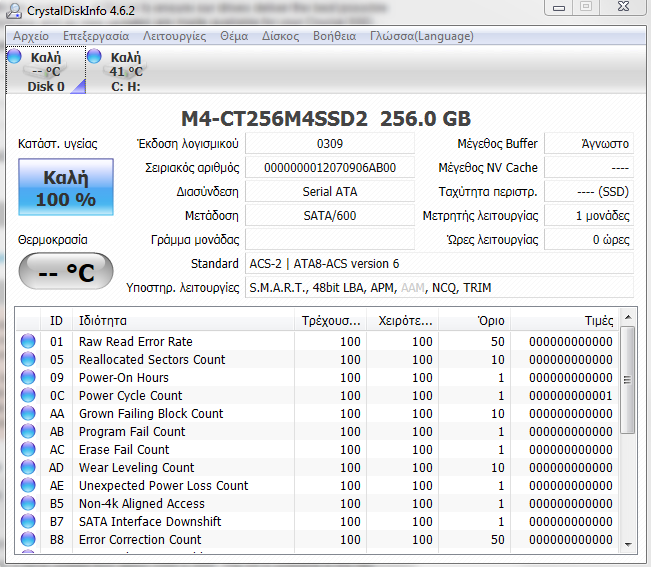
Task: Click the power count field 1 μονάδες
Action: 589,216
